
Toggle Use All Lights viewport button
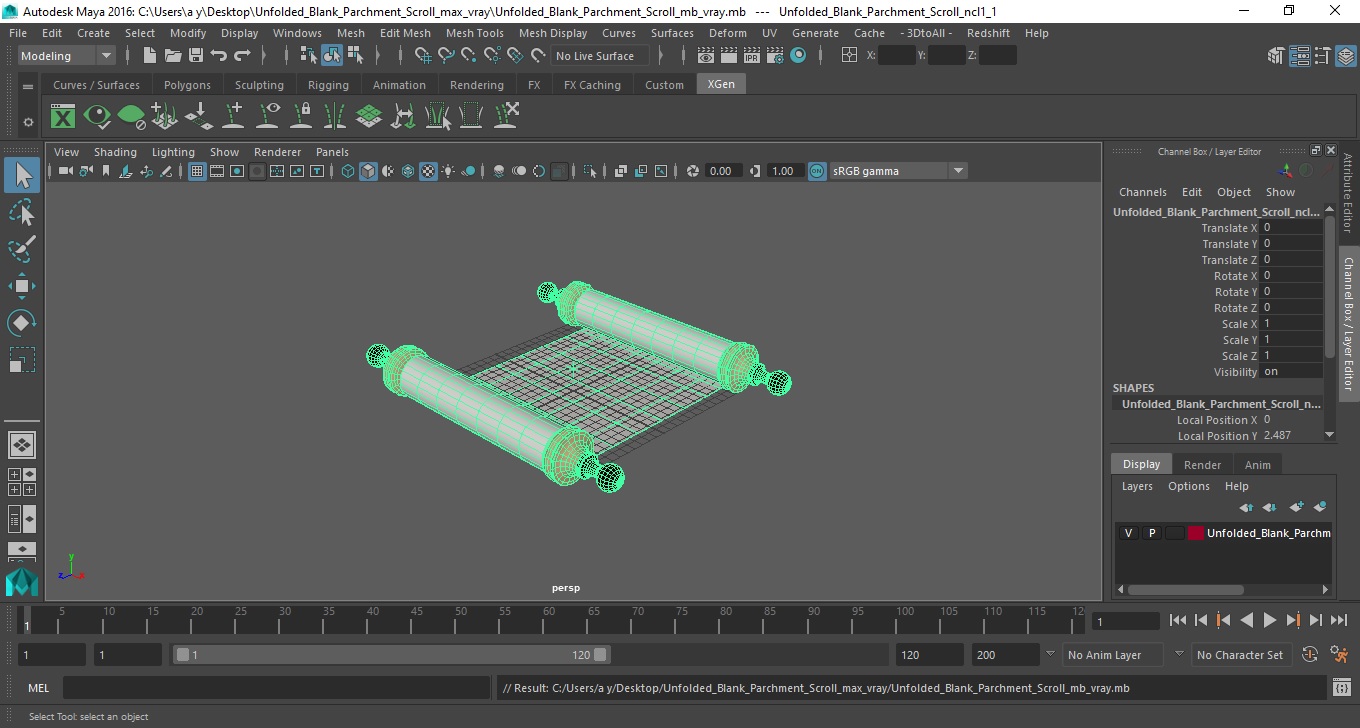pyautogui.click(x=448, y=171)
